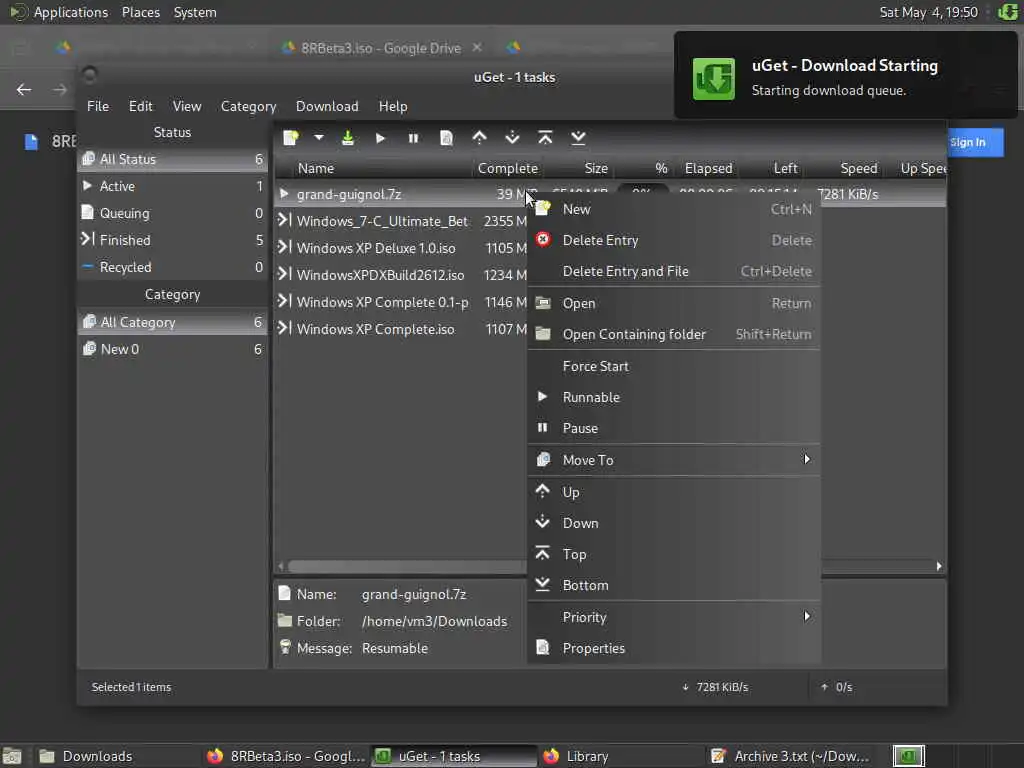Choose Properties in the context menu

[x=673, y=648]
